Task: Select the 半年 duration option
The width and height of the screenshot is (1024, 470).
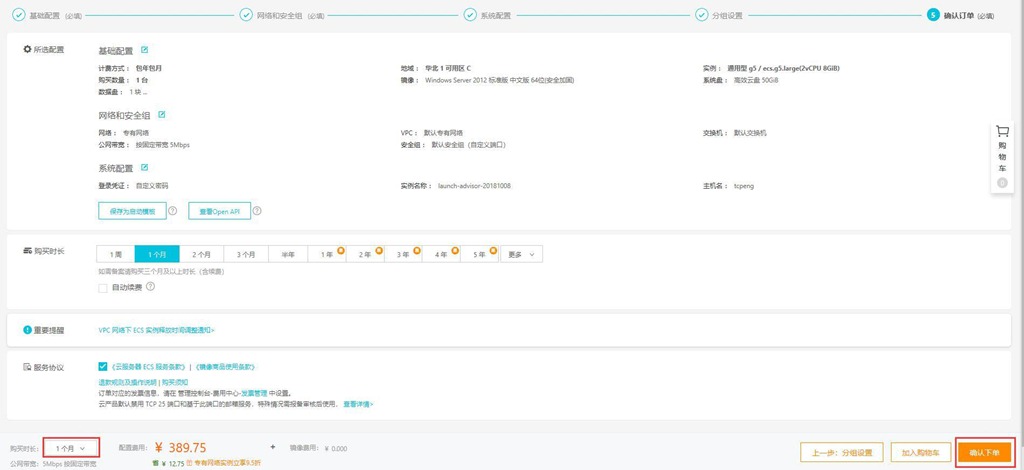Action: click(x=288, y=254)
